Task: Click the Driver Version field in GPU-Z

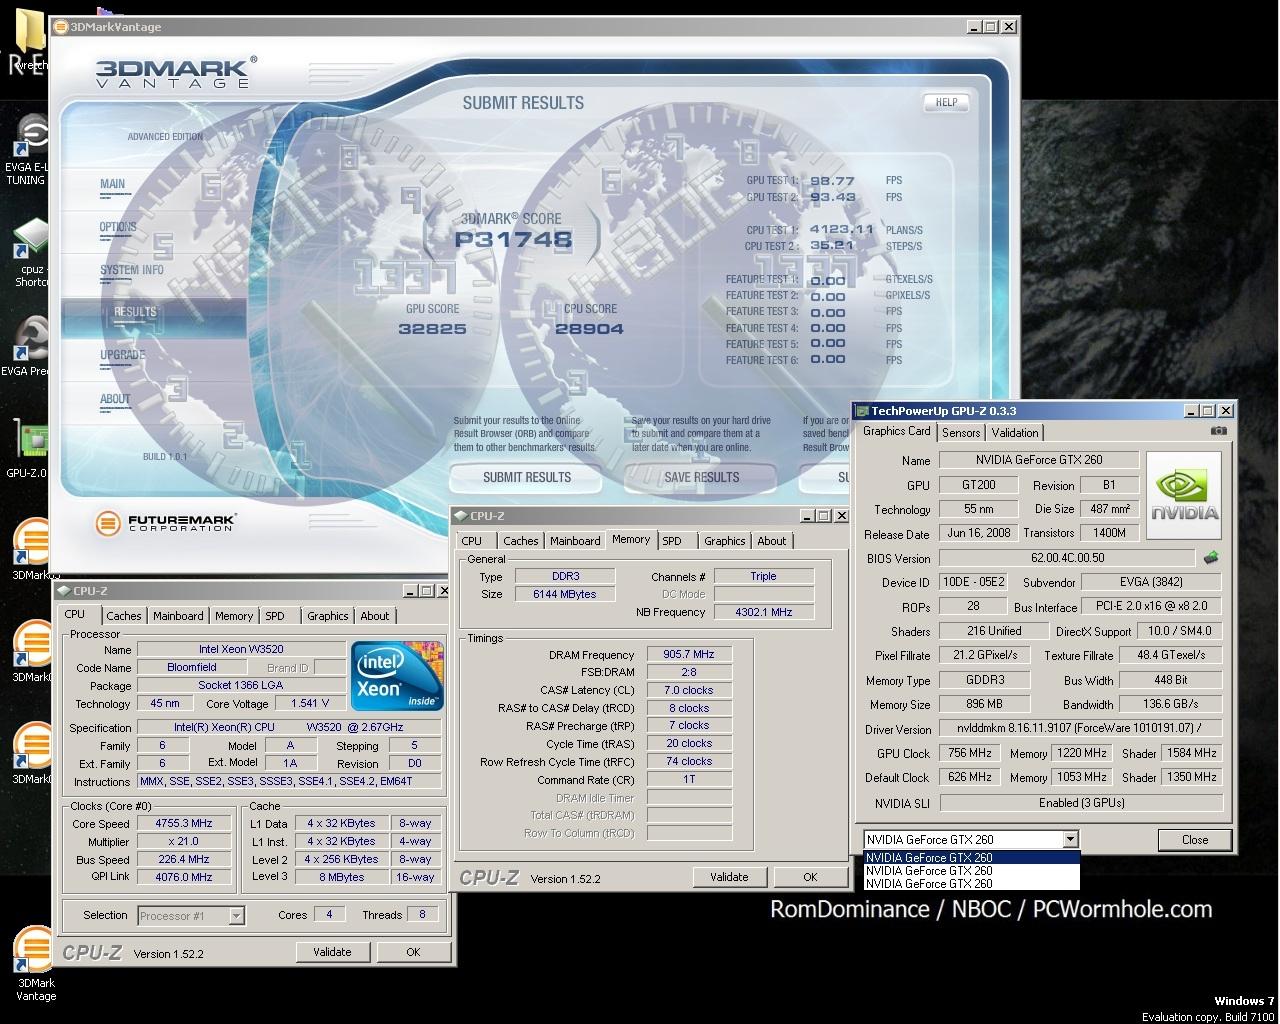Action: [1080, 729]
